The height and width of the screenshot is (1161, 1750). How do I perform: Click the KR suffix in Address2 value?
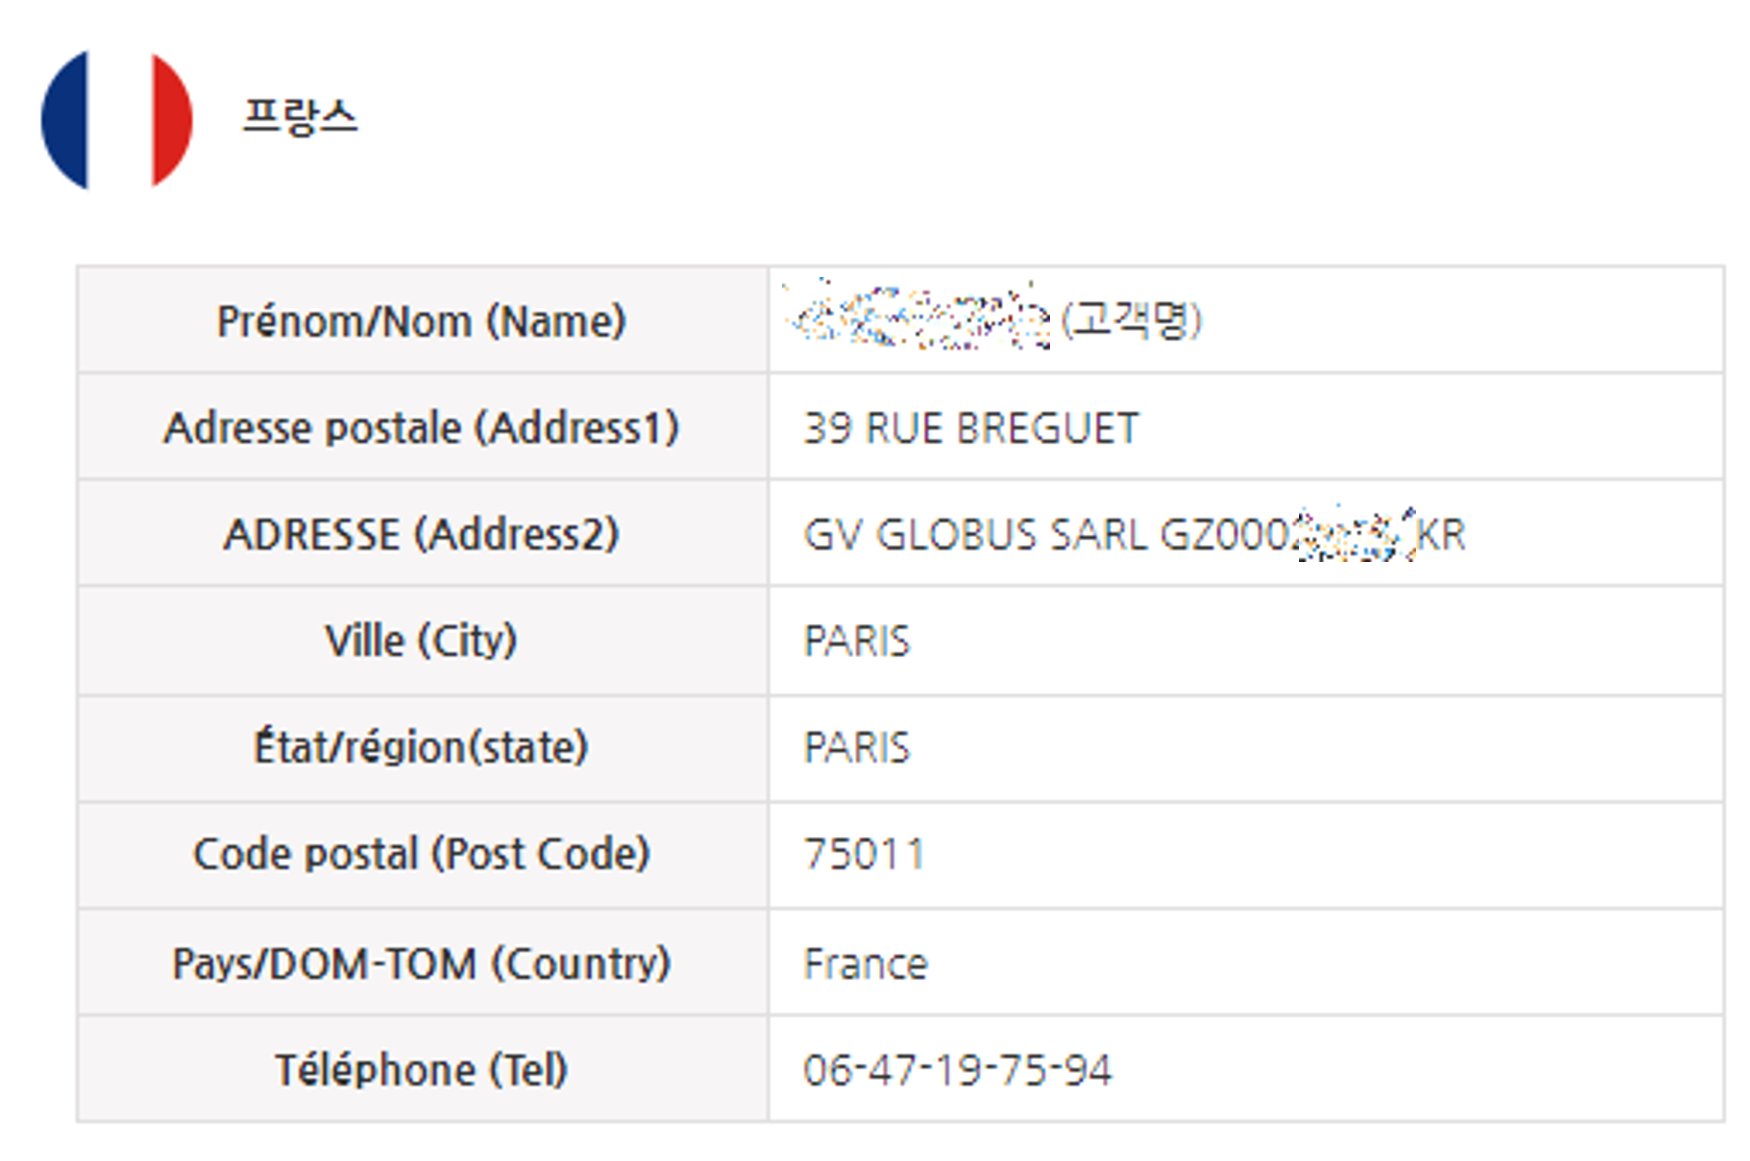[1441, 535]
